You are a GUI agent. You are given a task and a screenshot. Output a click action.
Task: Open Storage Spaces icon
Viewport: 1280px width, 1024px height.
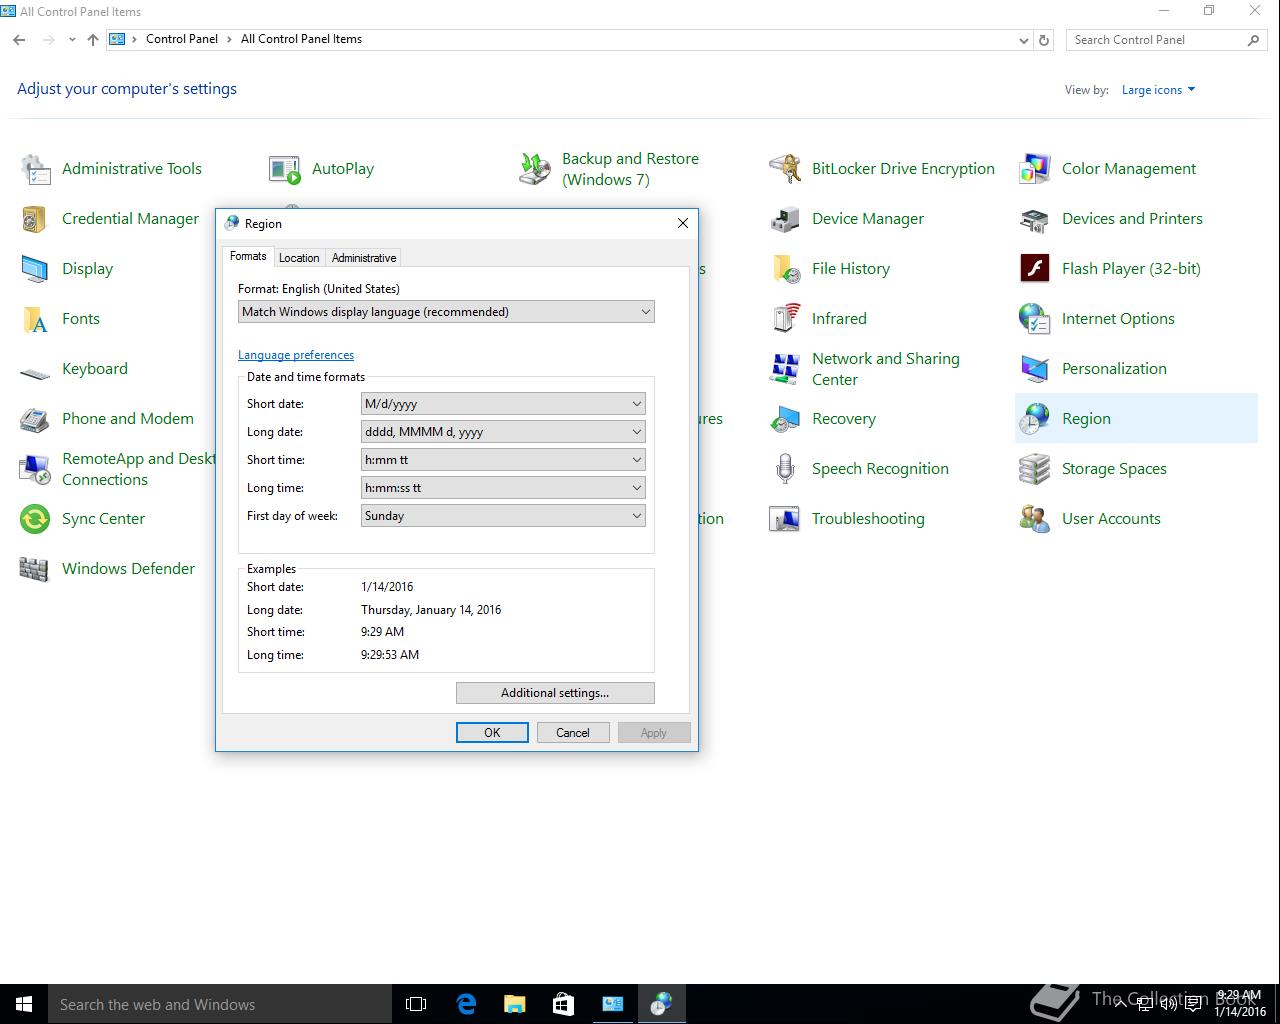click(1035, 469)
